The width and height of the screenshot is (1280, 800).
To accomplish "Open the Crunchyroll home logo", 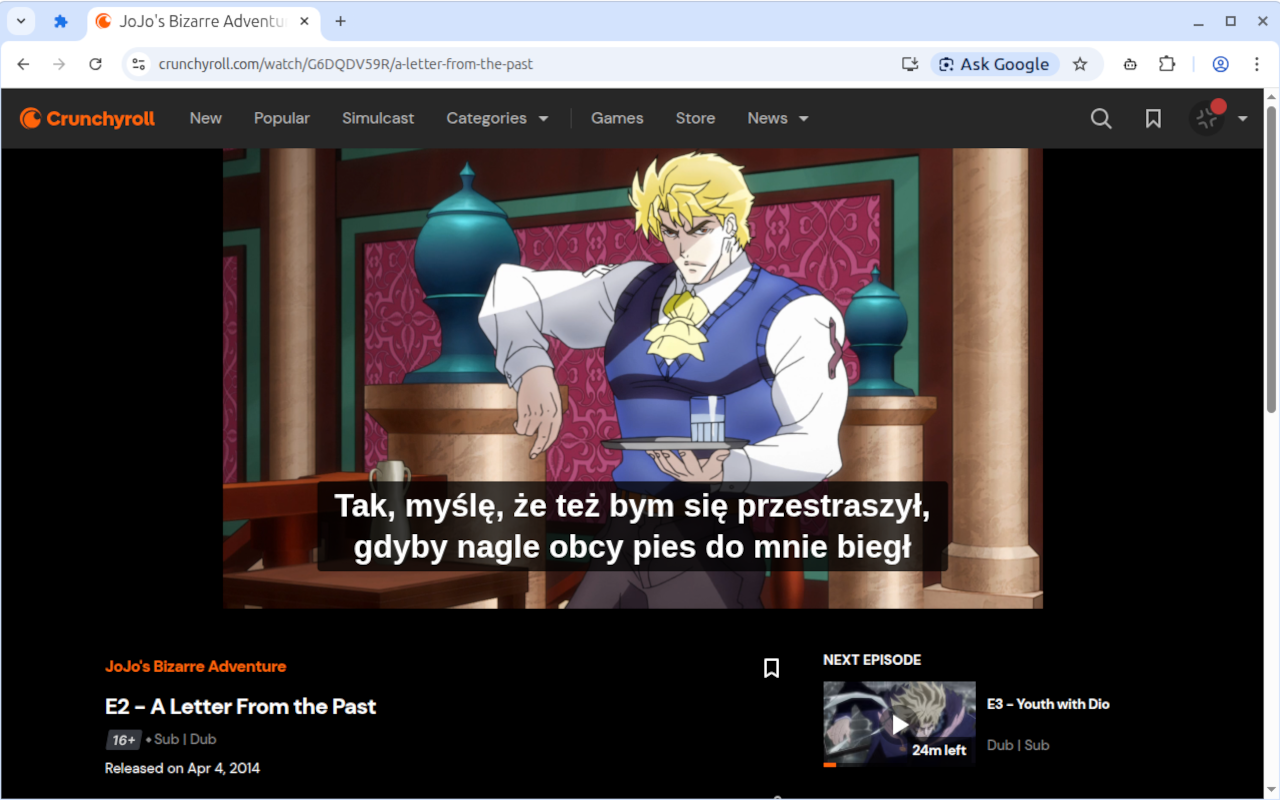I will 88,118.
